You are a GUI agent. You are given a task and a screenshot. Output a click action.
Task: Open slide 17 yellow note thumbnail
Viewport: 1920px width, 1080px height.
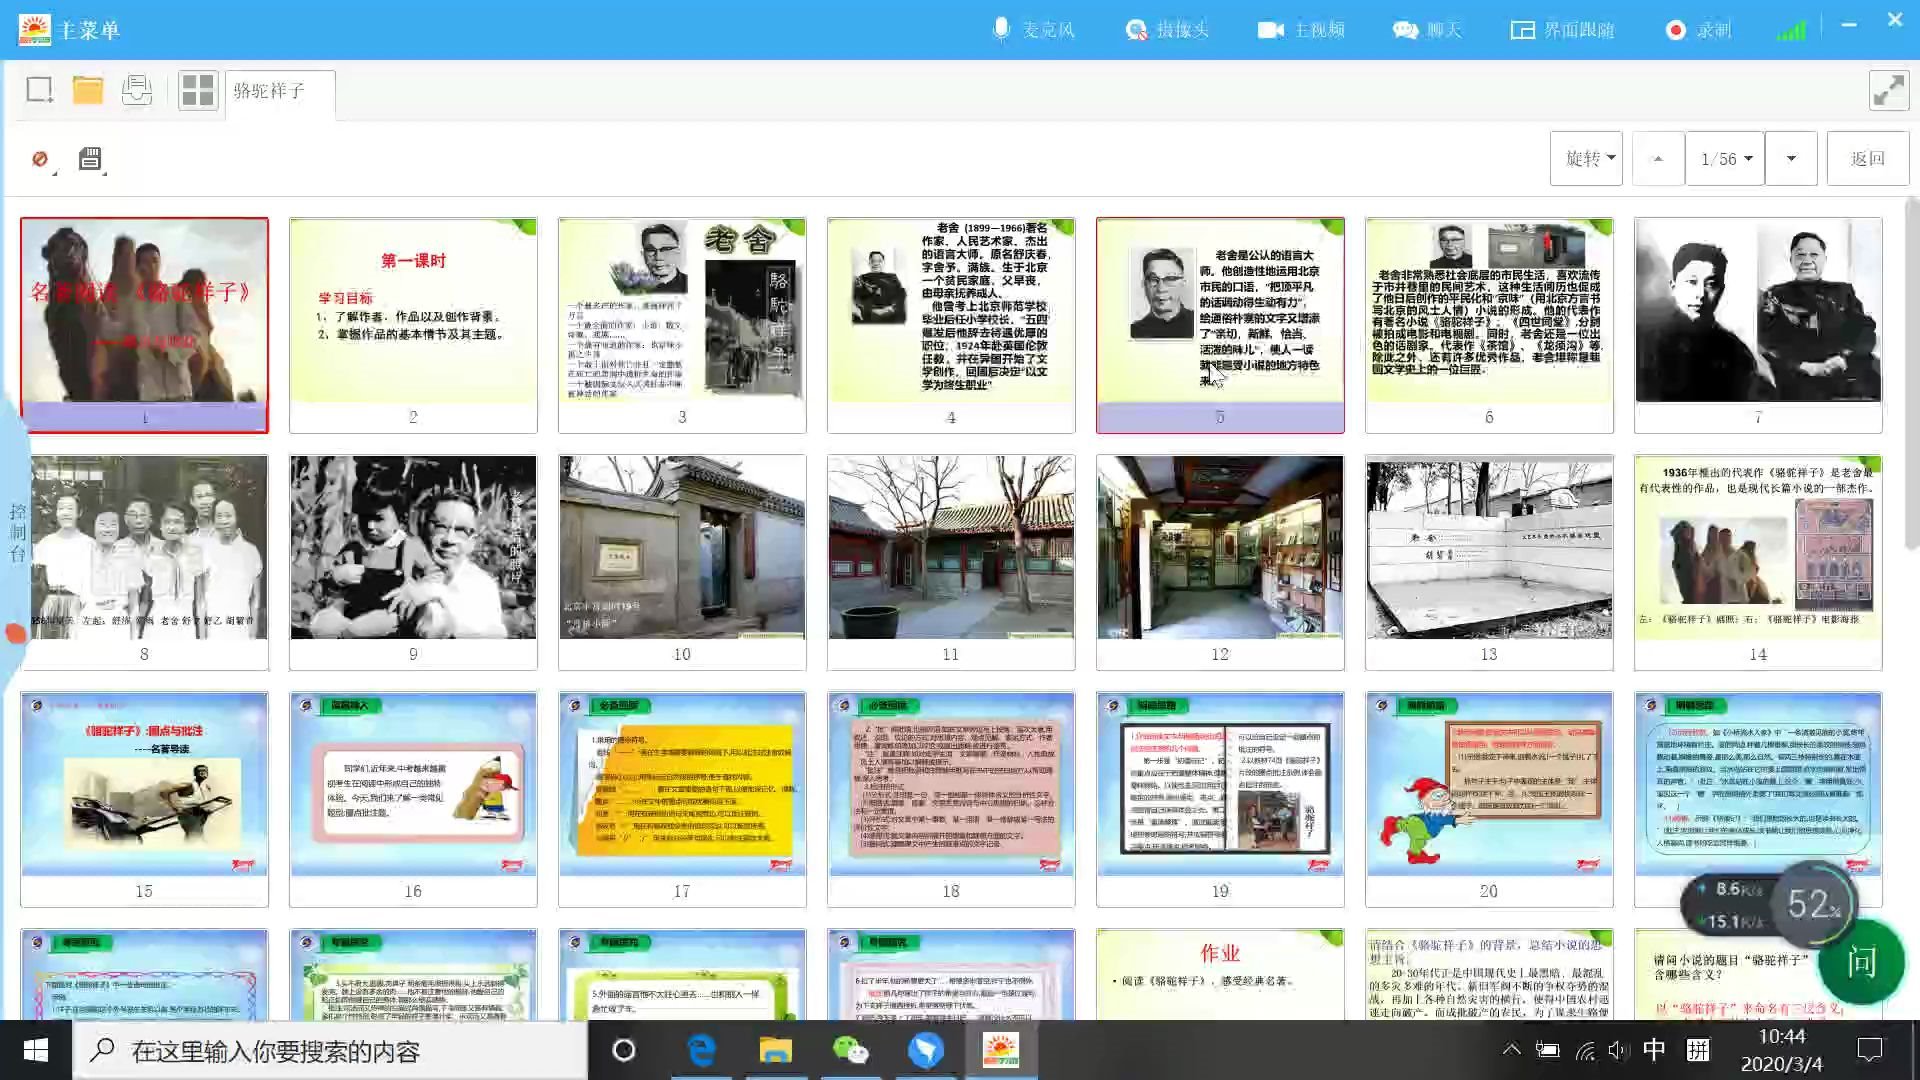682,799
